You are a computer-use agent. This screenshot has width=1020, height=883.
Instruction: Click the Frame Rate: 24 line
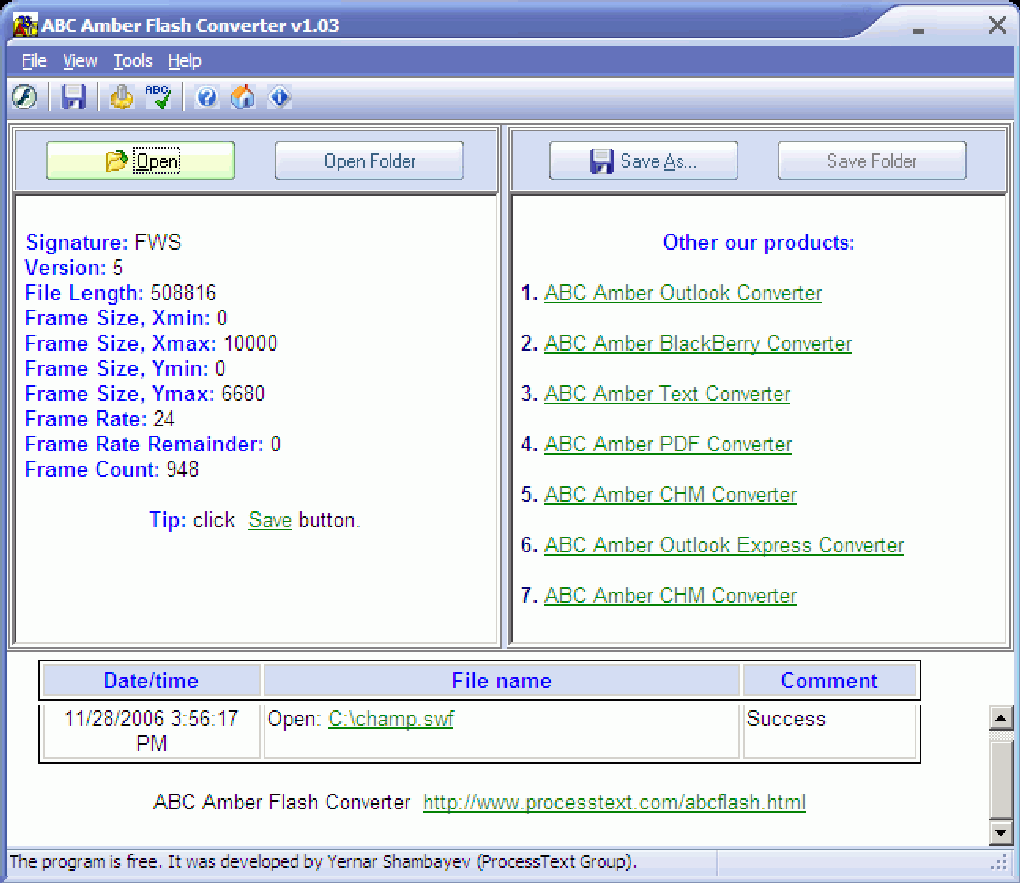pyautogui.click(x=100, y=419)
